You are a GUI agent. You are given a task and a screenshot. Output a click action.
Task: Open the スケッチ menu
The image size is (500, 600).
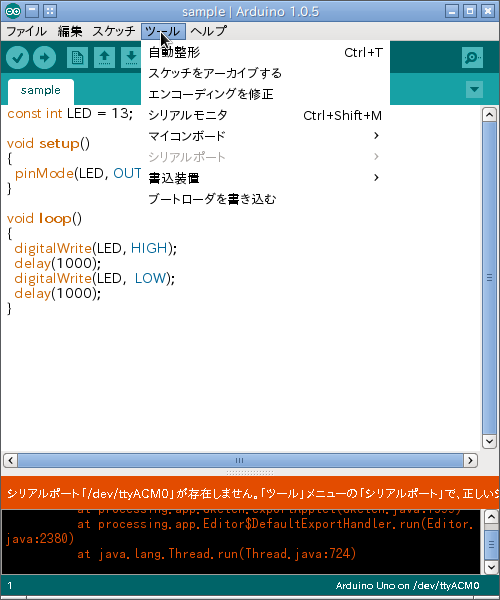click(x=114, y=31)
